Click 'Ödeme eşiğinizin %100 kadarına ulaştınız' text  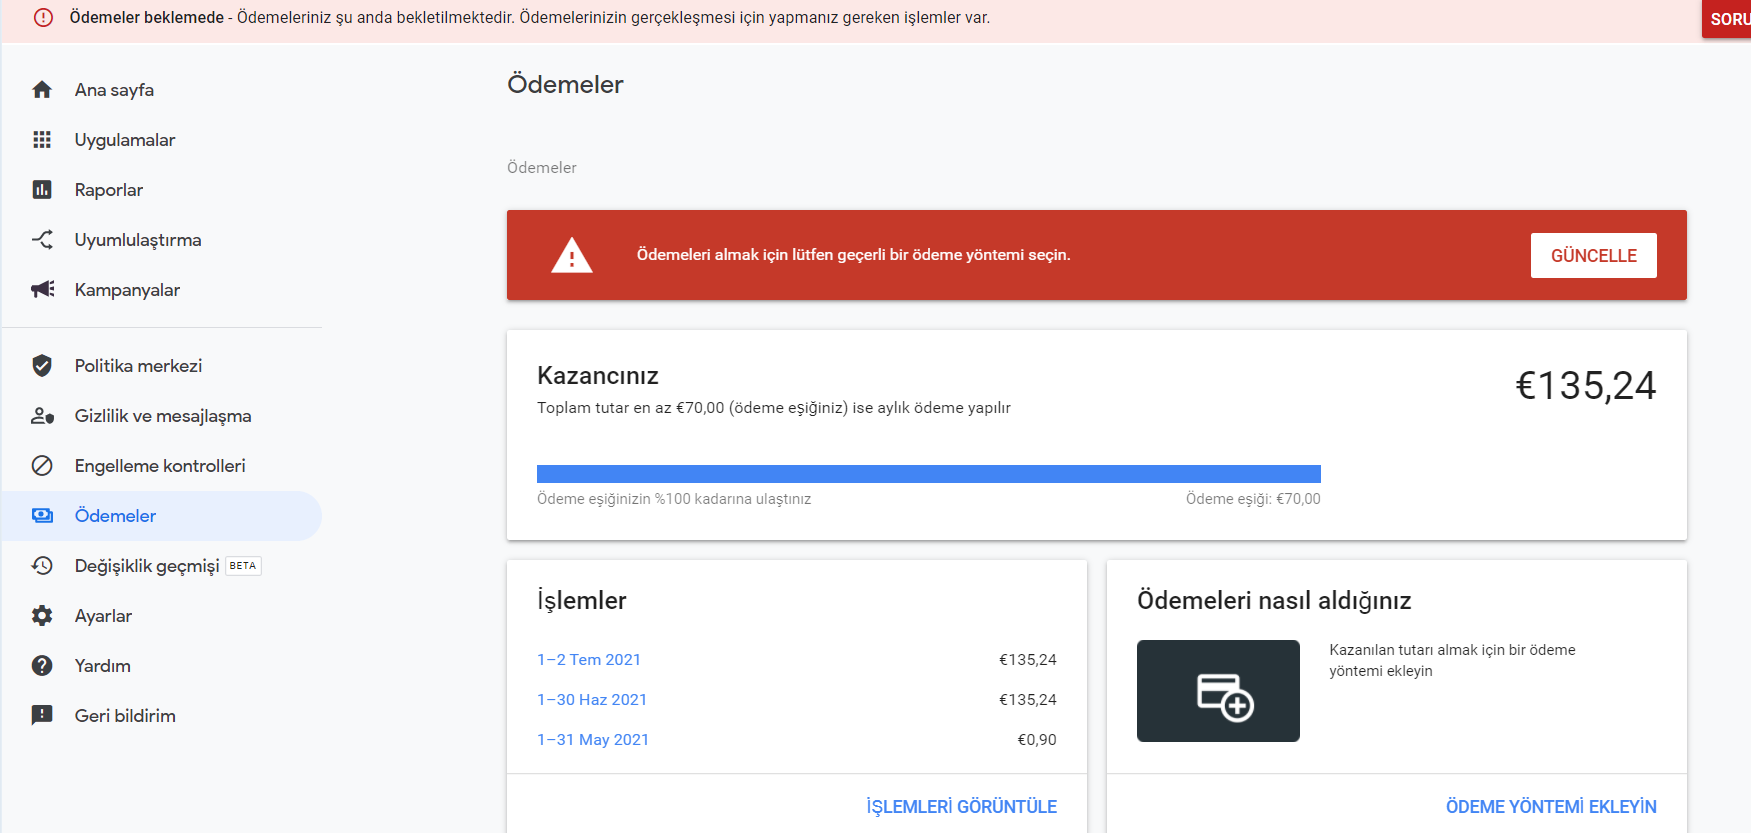tap(674, 499)
